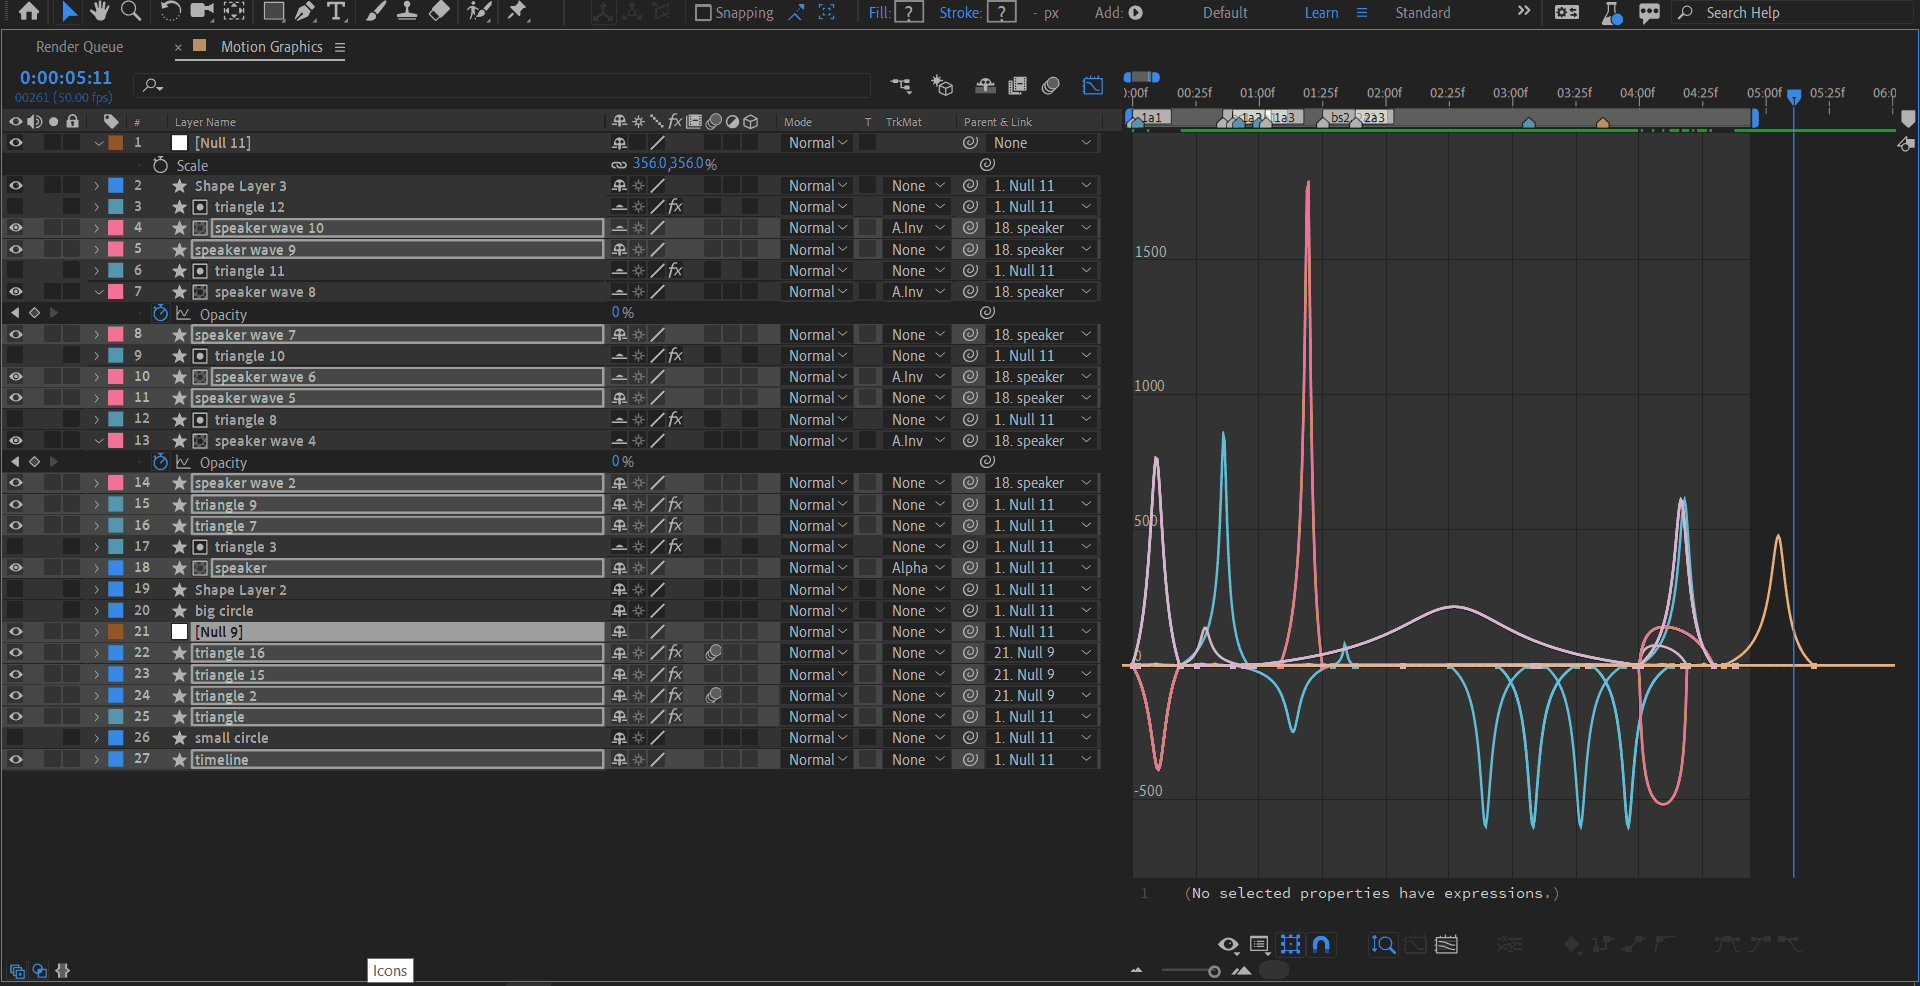Enable motion blur for timeline layers
Image resolution: width=1920 pixels, height=986 pixels.
click(x=1050, y=86)
